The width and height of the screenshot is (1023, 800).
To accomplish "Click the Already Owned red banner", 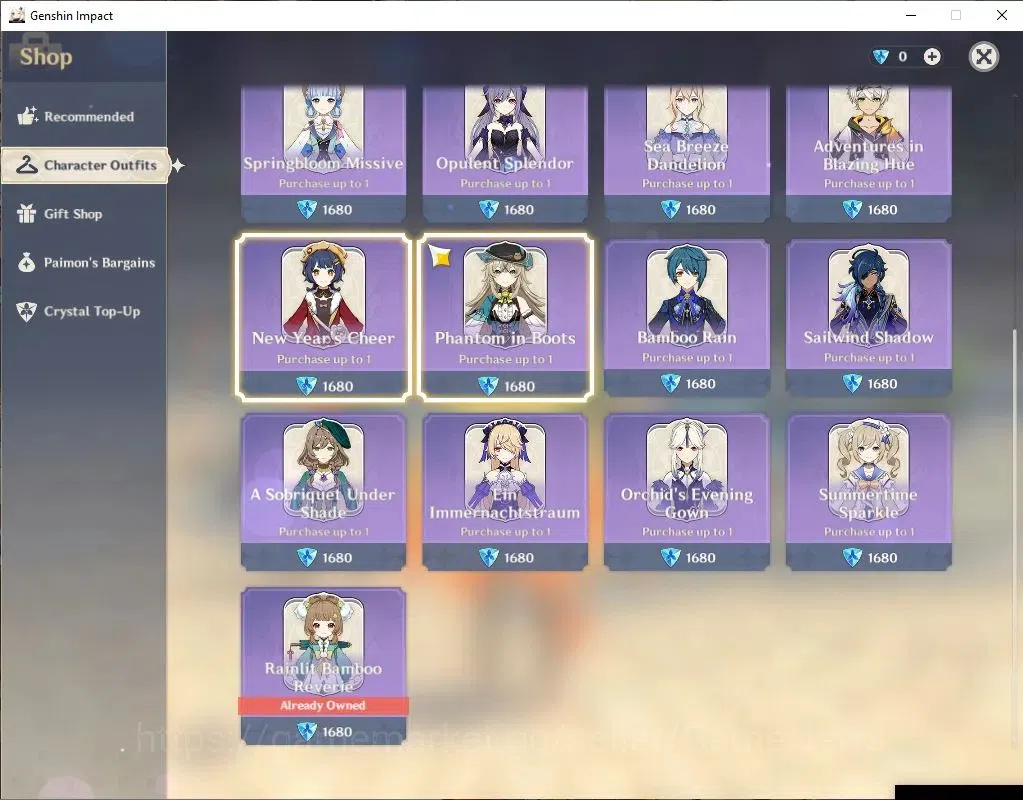I will (x=323, y=705).
